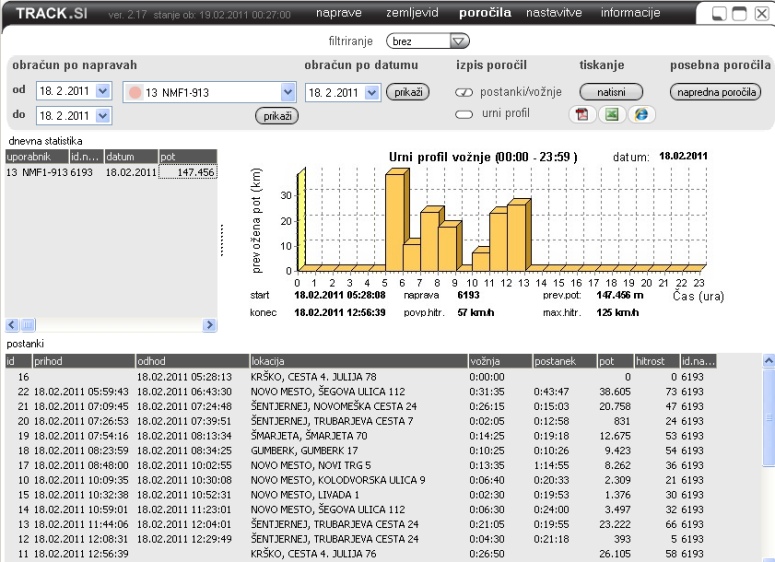Select row ŠENTJERNEJ, NOVOMEŠKA CESTA 24

[x=361, y=406]
